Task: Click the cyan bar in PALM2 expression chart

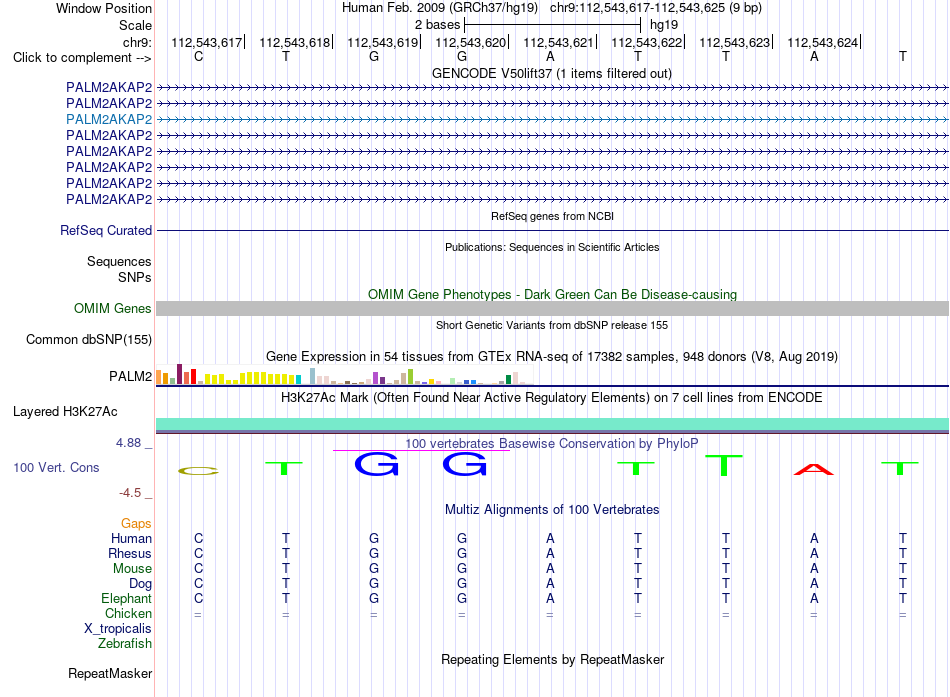Action: (298, 379)
